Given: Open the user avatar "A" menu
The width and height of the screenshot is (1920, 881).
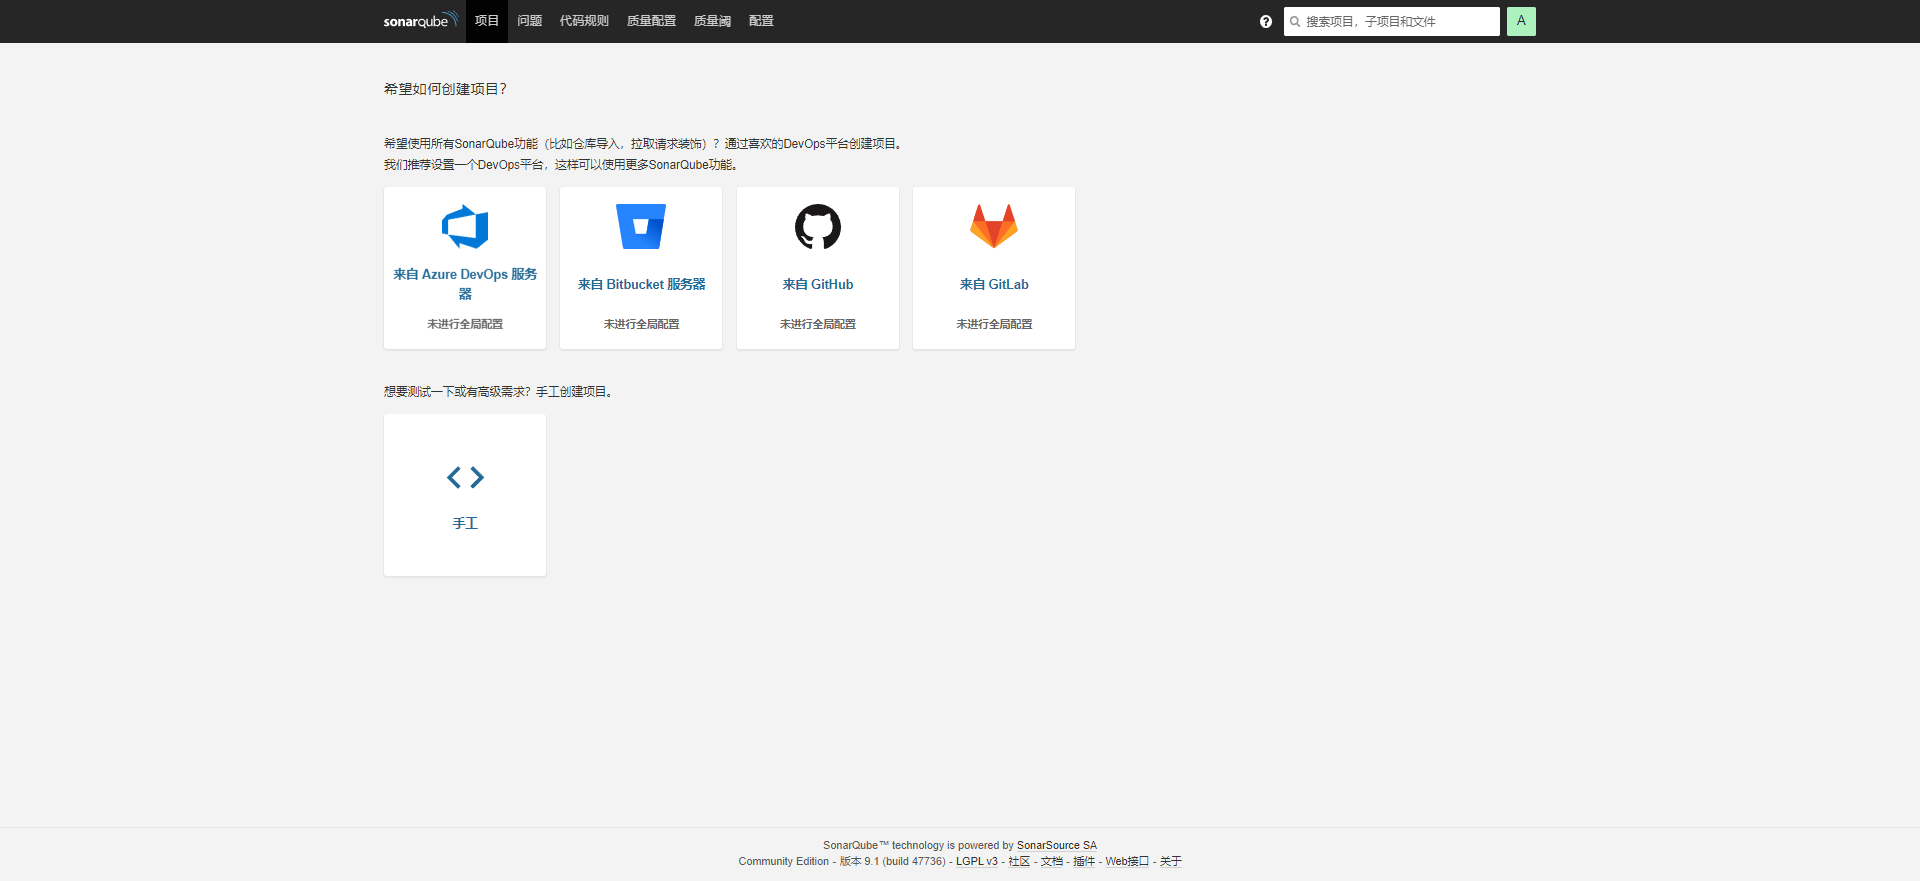Looking at the screenshot, I should click(1521, 21).
